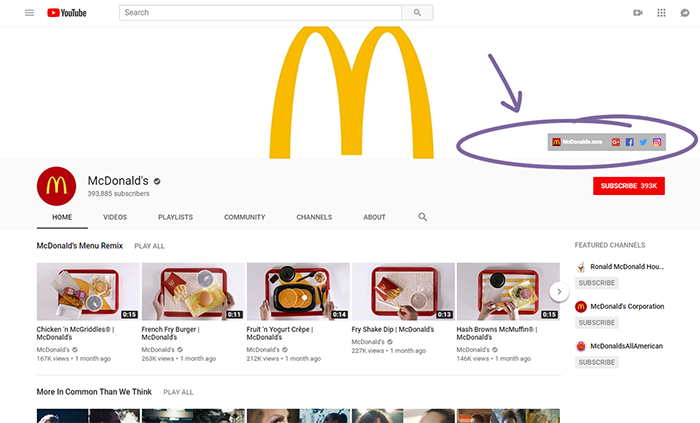Open the YouTube apps grid
700x423 pixels.
[x=662, y=12]
